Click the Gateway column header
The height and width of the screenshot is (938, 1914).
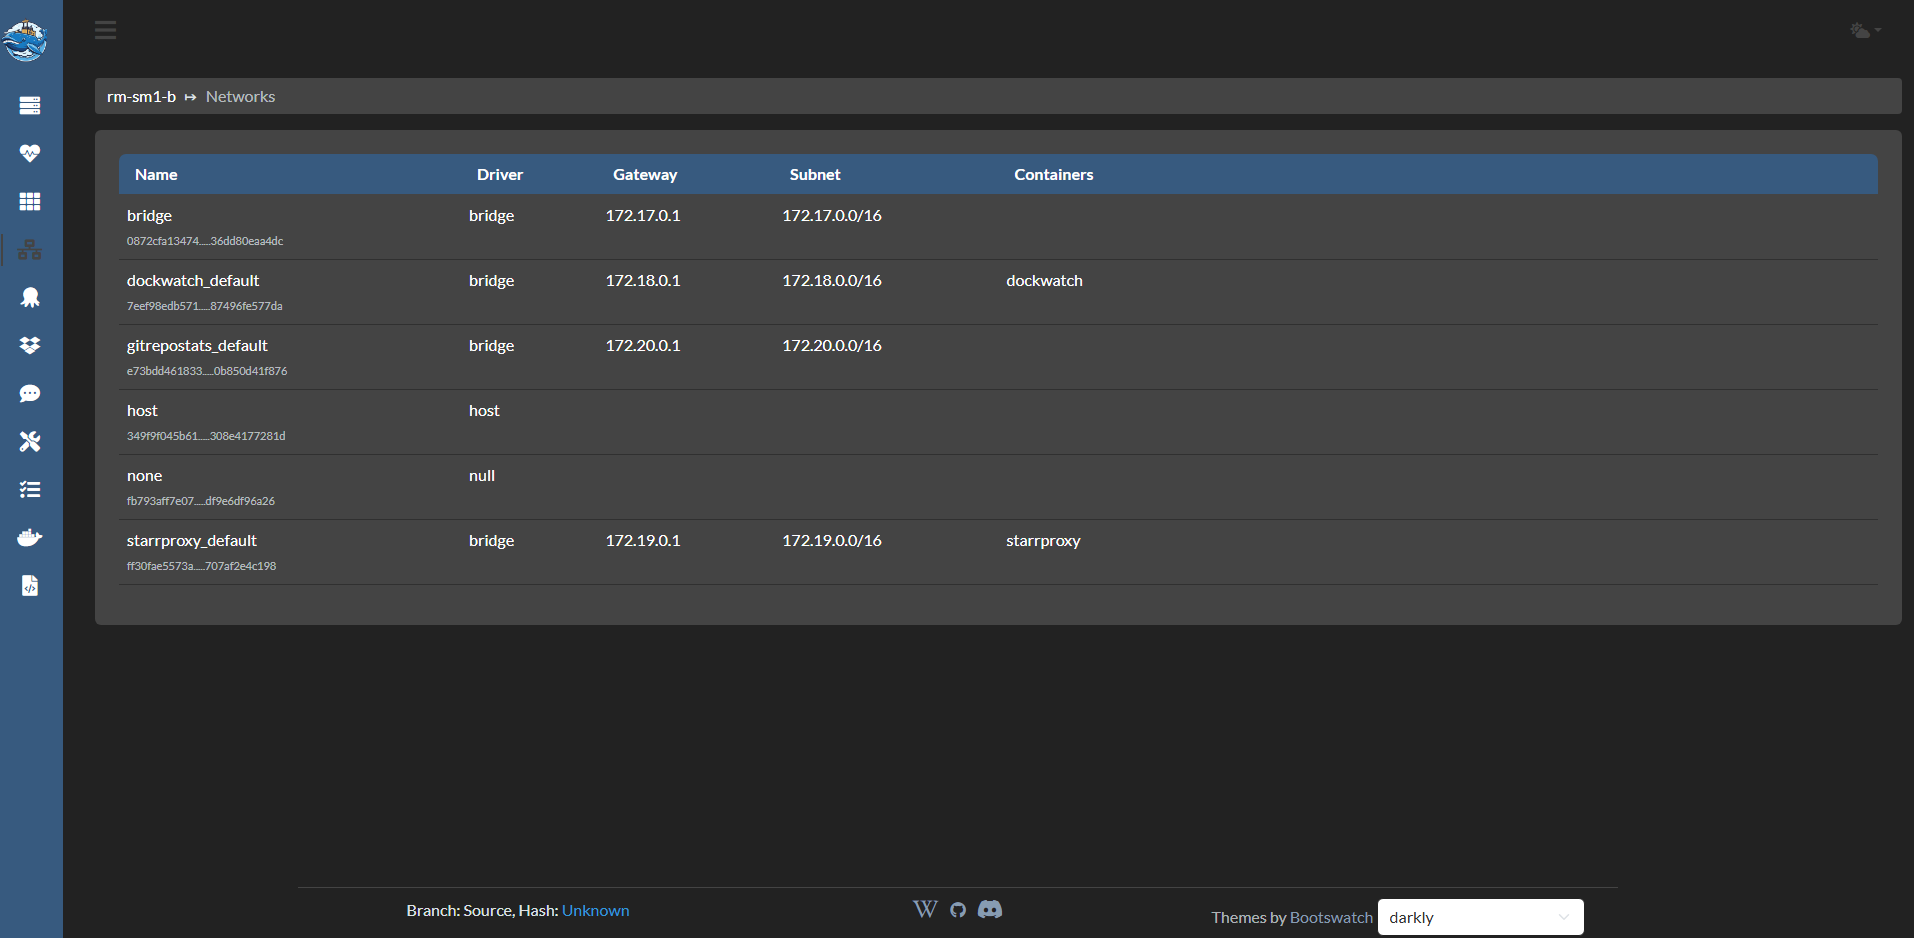[645, 174]
